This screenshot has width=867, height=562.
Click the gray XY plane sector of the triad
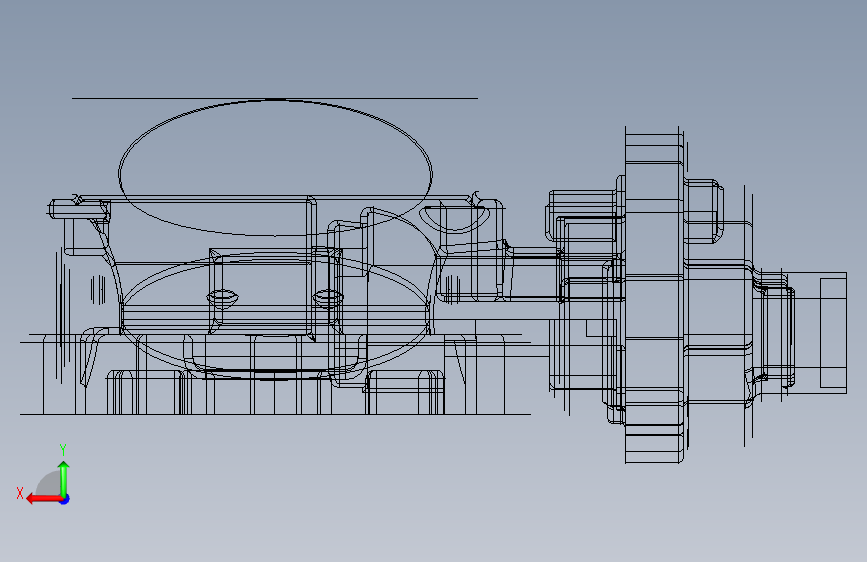(50, 484)
